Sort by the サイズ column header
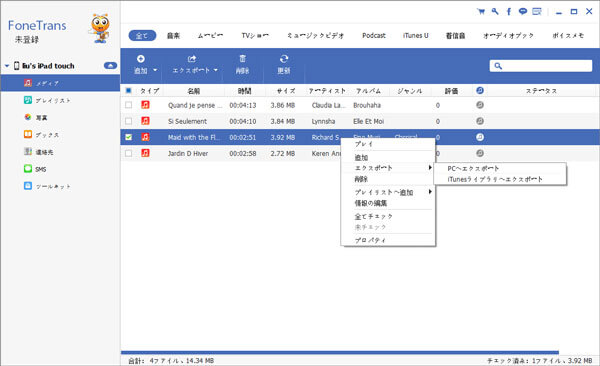Screen dimensions: 600x366 point(286,91)
